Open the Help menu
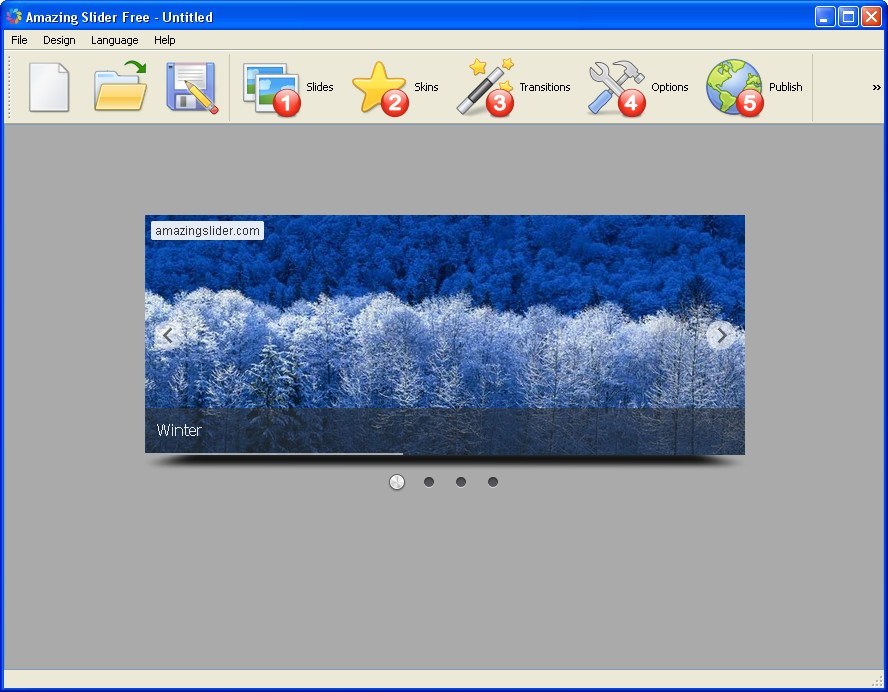Image resolution: width=888 pixels, height=692 pixels. tap(164, 40)
